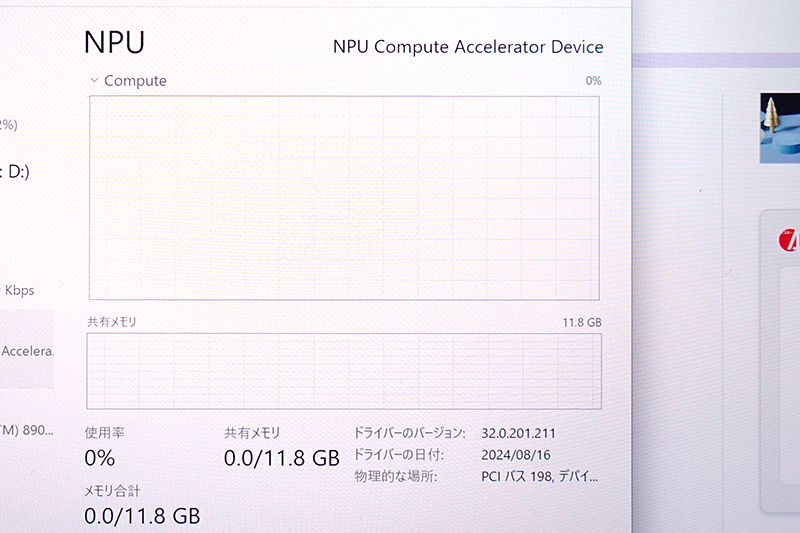Click the 共有メモリ 0.0/11.8 GB reading
The image size is (800, 533).
(x=282, y=458)
